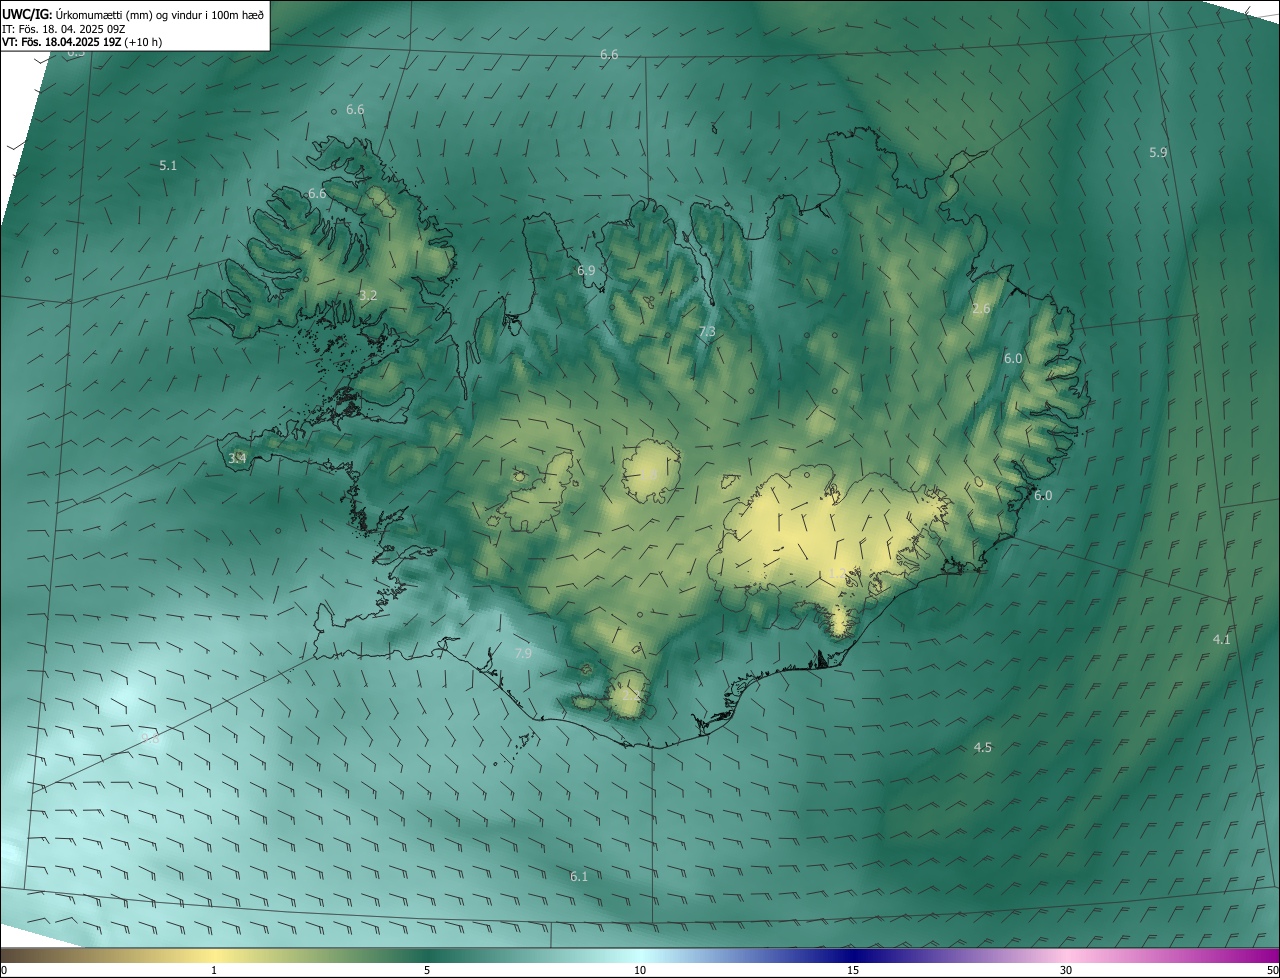
Task: Click the 3.4 value on Snæfellsnes peninsula
Action: [237, 458]
